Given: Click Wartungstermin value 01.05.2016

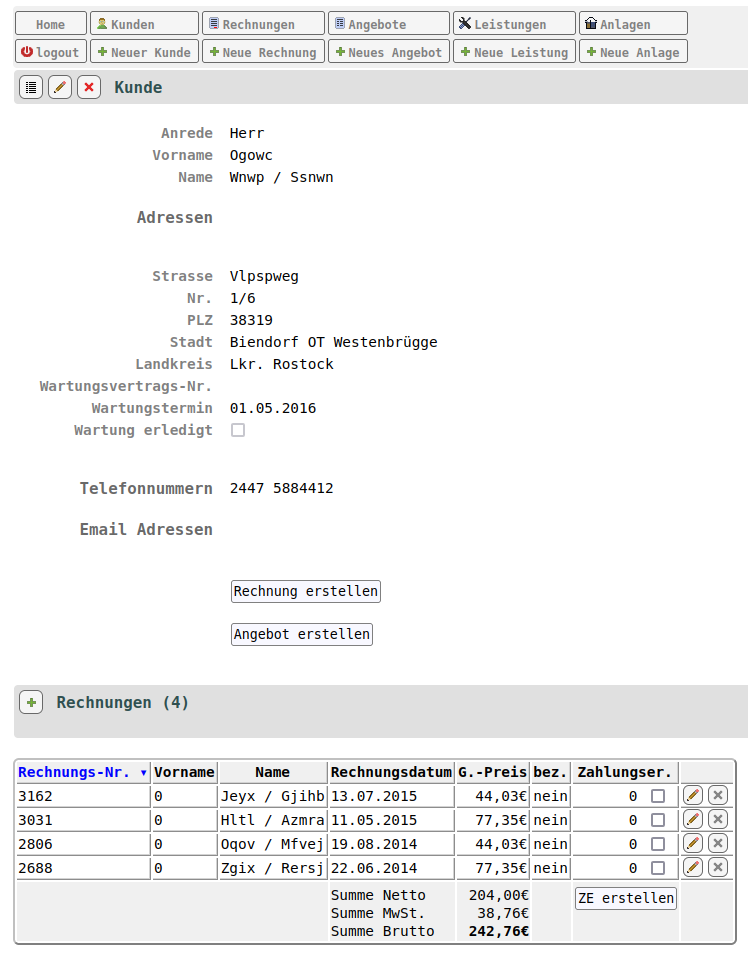Looking at the screenshot, I should pos(273,408).
